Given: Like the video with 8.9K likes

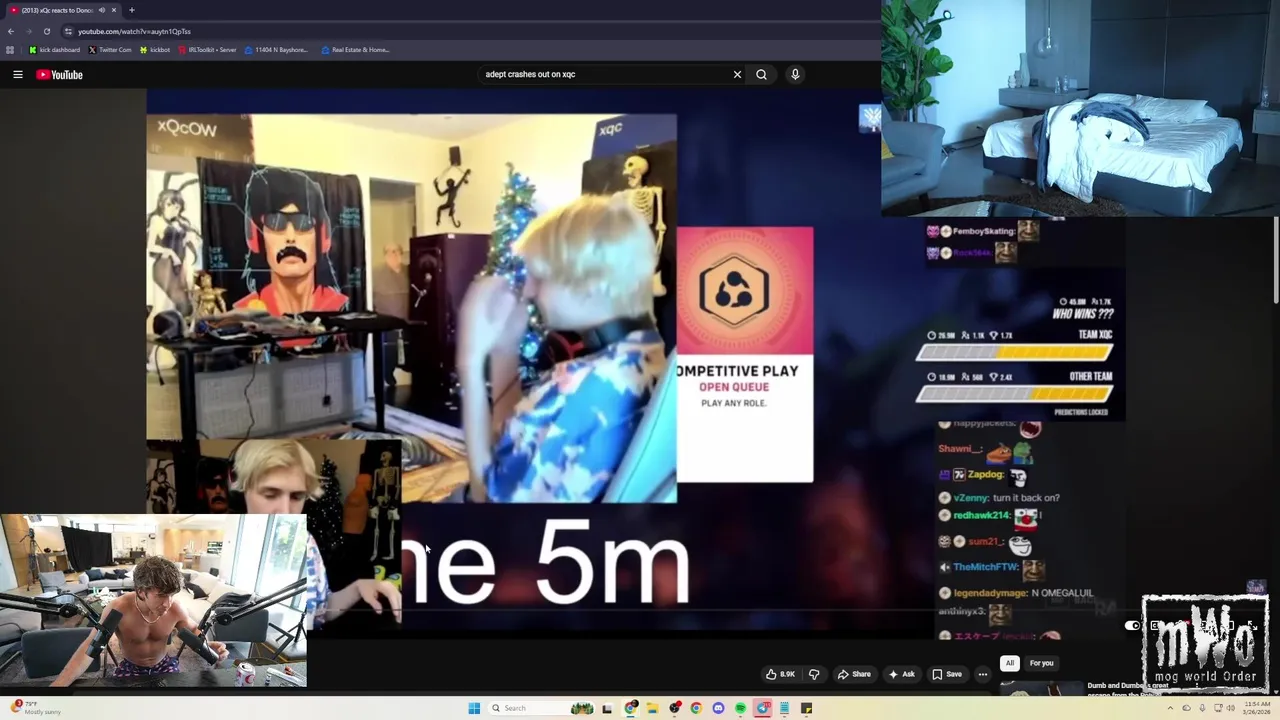Looking at the screenshot, I should (x=780, y=674).
